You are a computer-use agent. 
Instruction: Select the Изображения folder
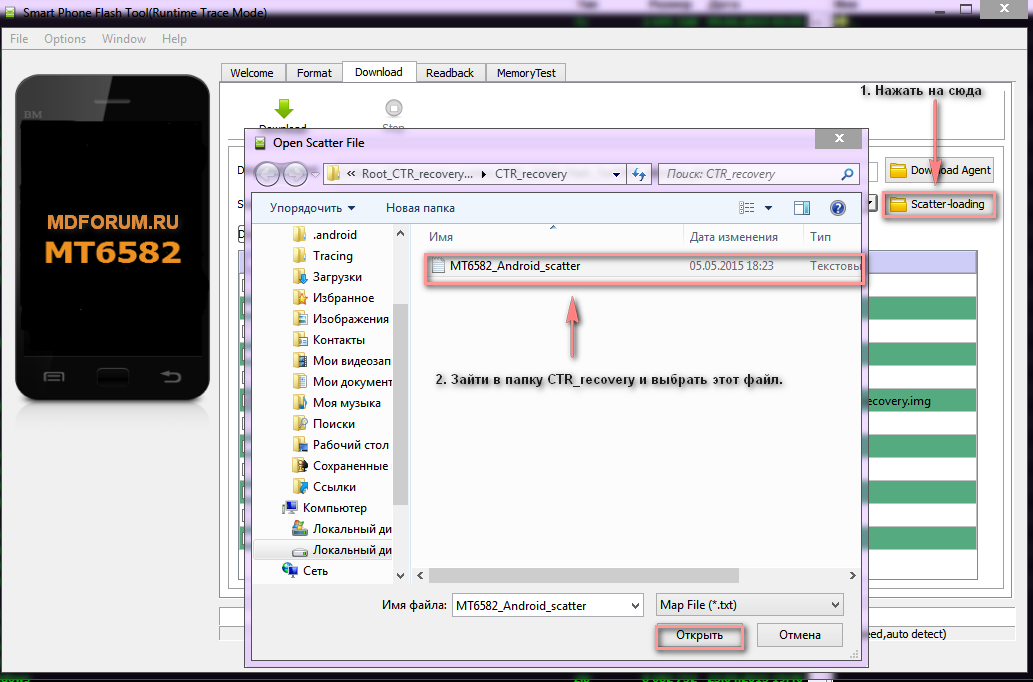(x=341, y=319)
